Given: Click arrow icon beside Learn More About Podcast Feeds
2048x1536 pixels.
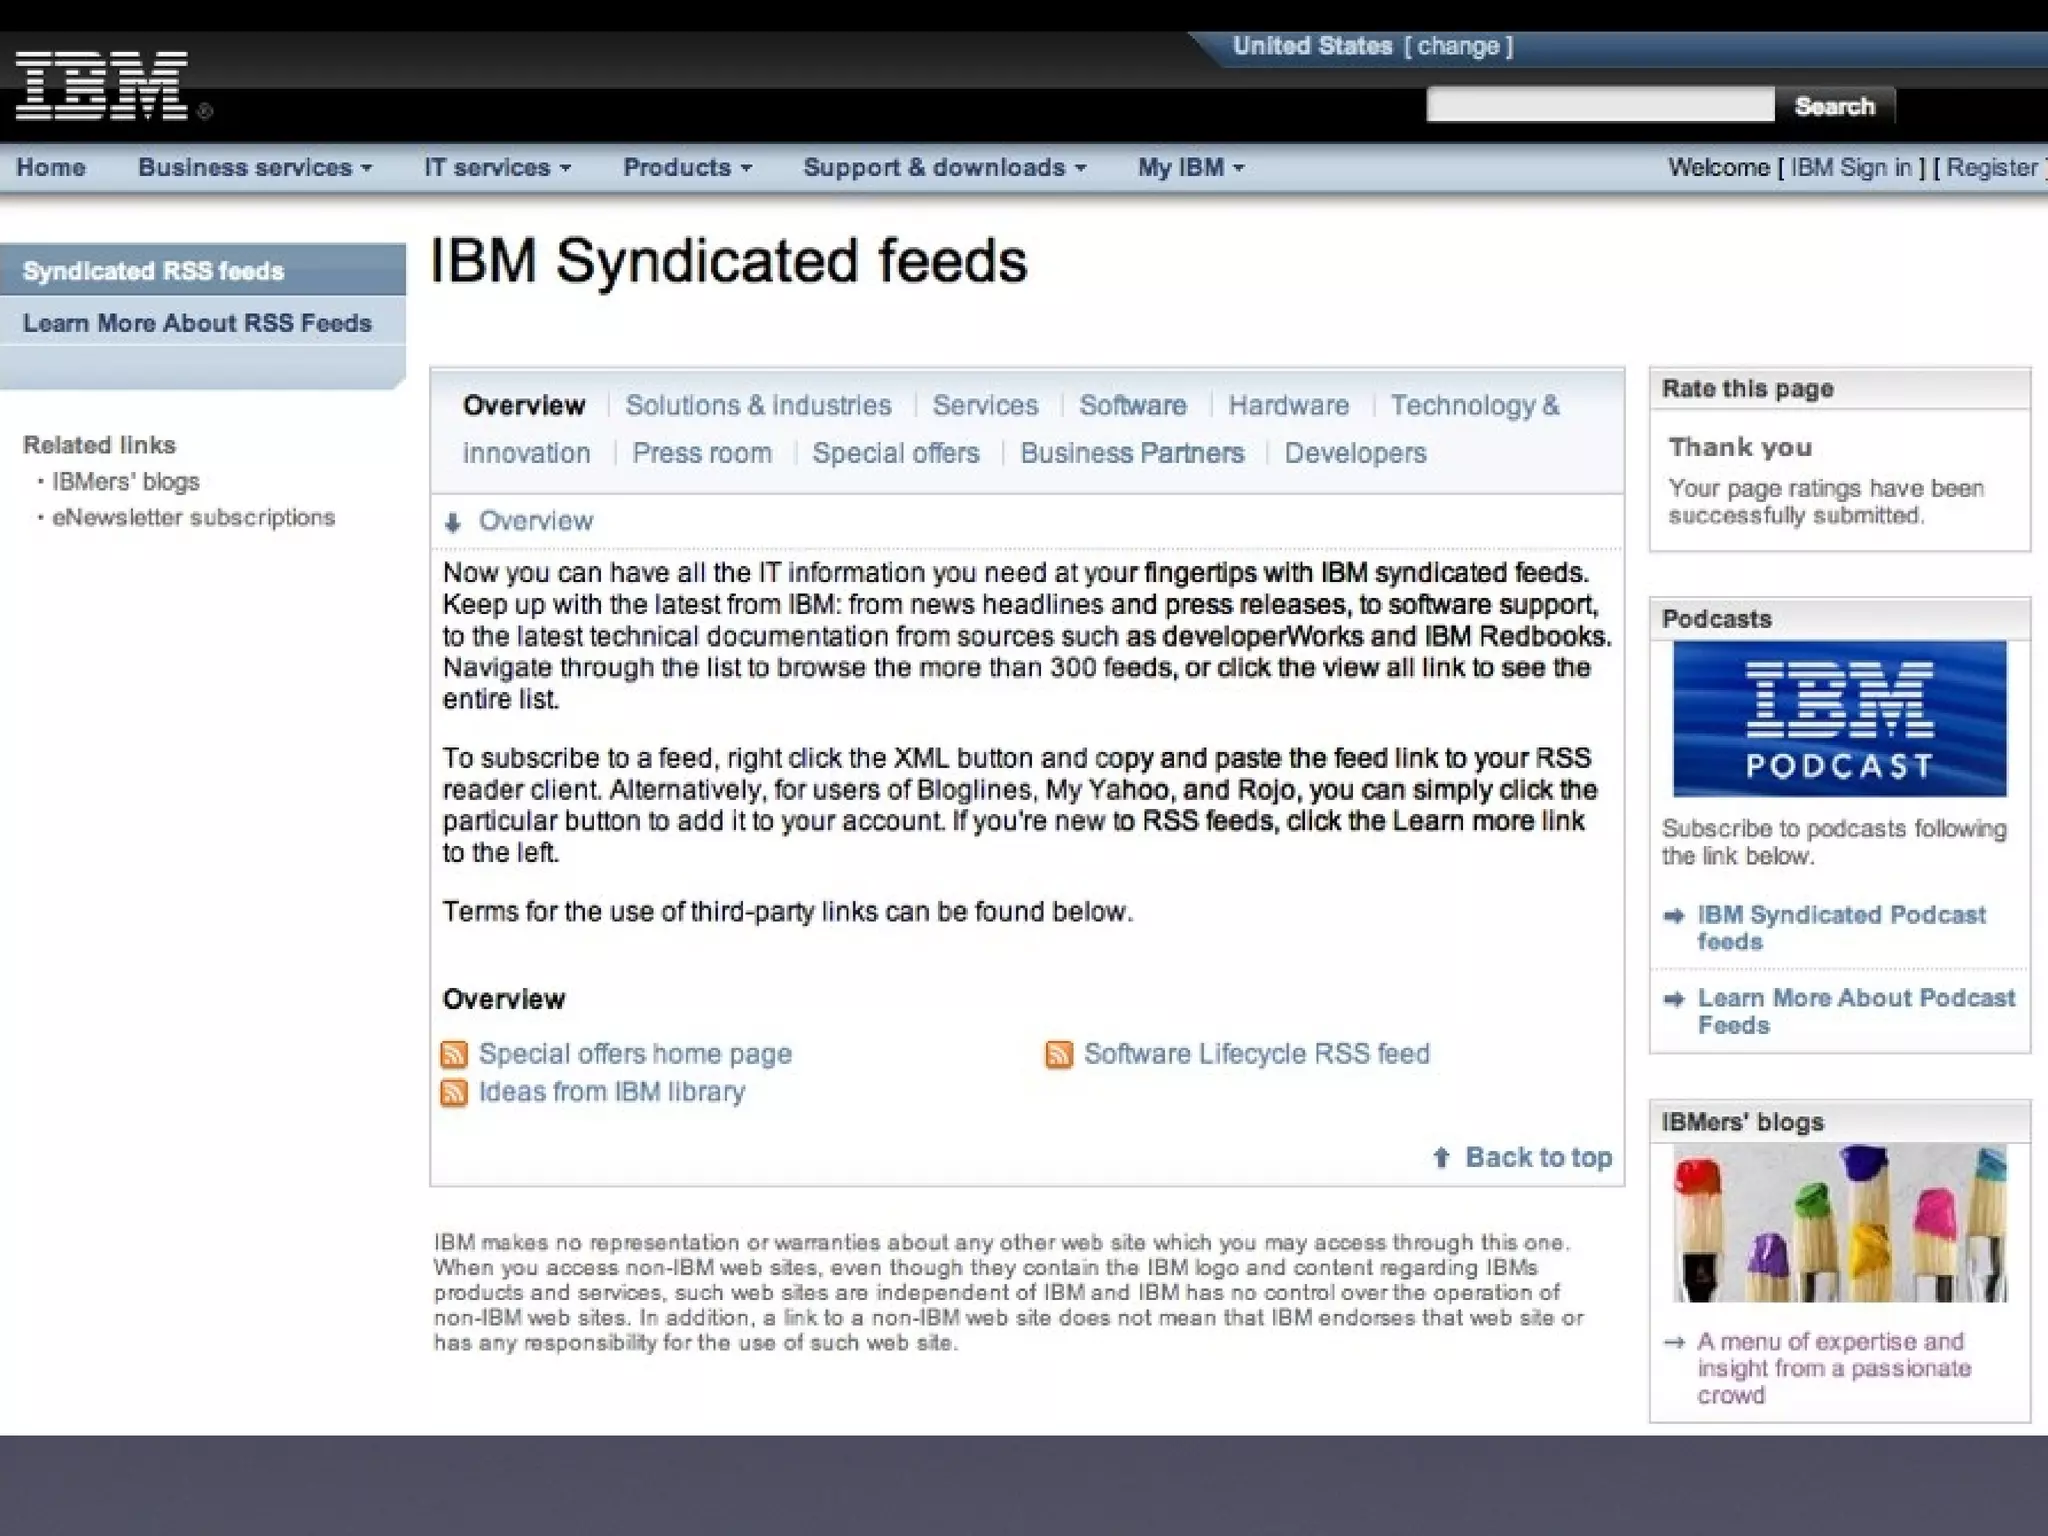Looking at the screenshot, I should [x=1674, y=998].
